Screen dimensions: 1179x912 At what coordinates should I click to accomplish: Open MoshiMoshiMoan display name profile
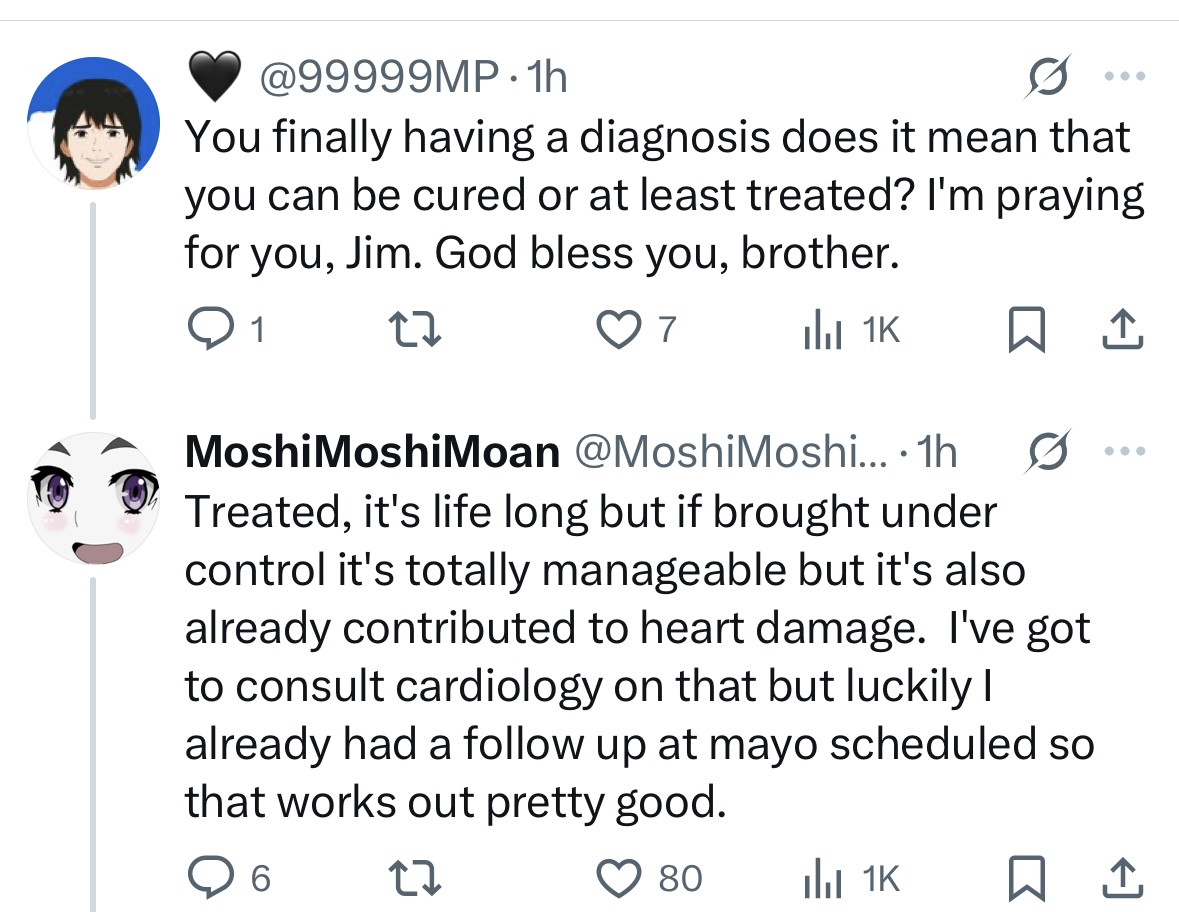click(x=372, y=453)
